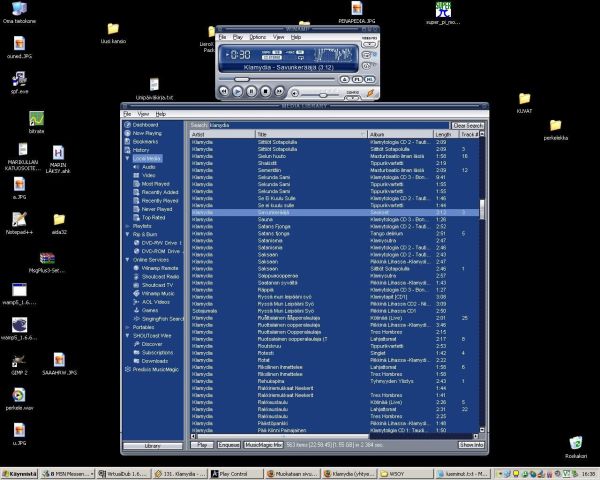Click the Enqueue button below the tracklist
600x480 pixels.
(228, 444)
